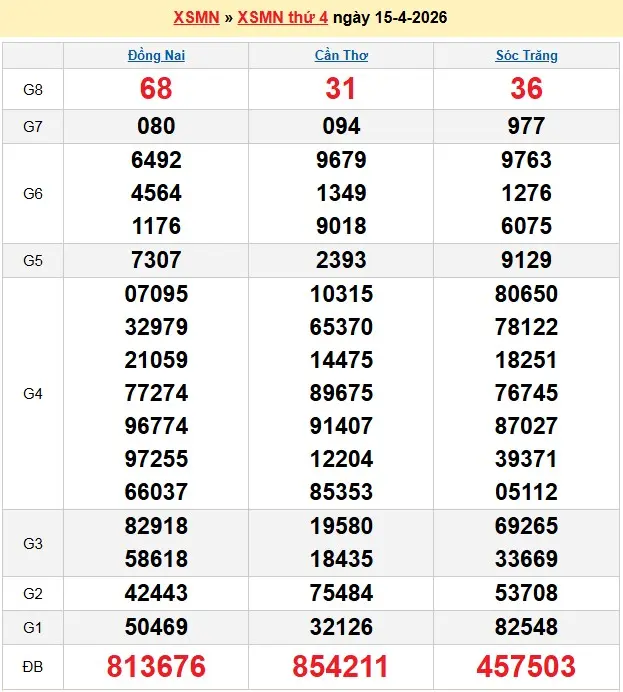Screen dimensions: 623x692
Task: Open the Đồng Nai column header link
Action: click(x=156, y=55)
